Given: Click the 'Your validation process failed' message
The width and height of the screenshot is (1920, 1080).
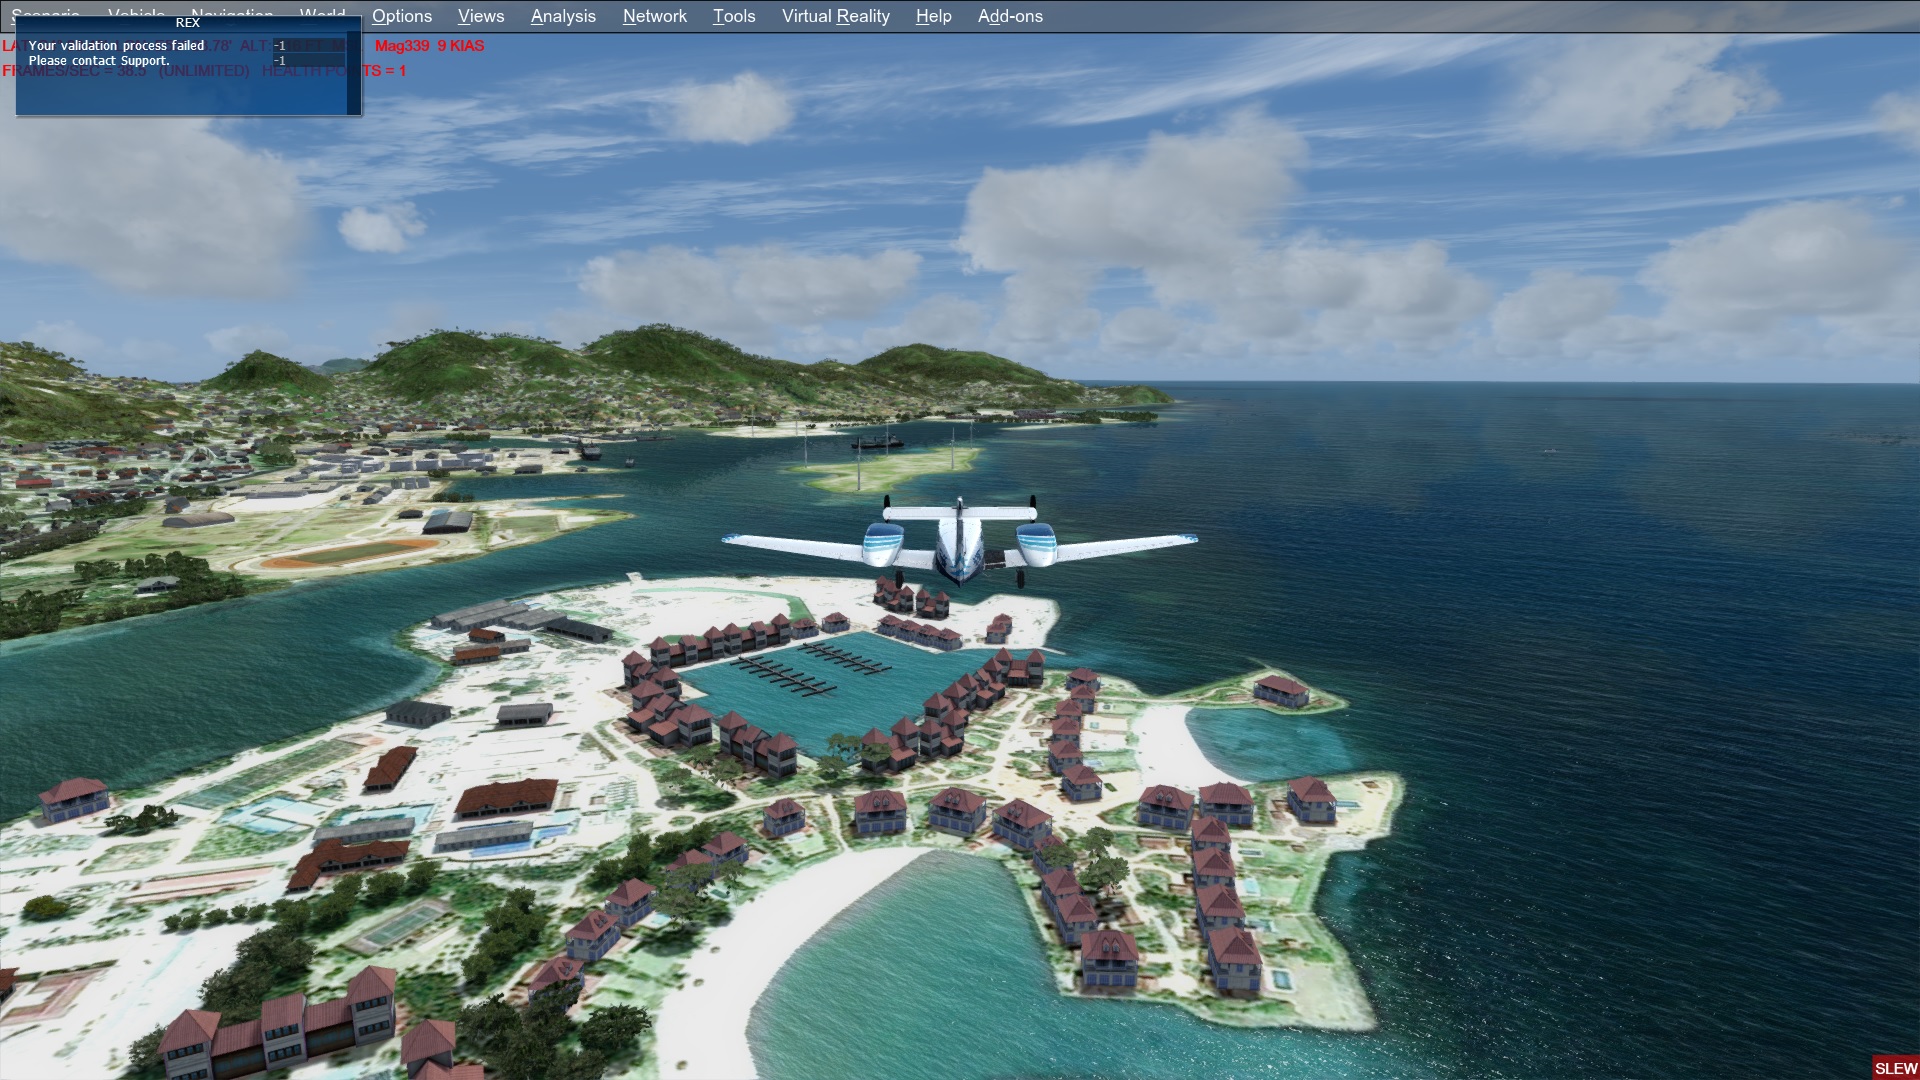Looking at the screenshot, I should pyautogui.click(x=116, y=46).
